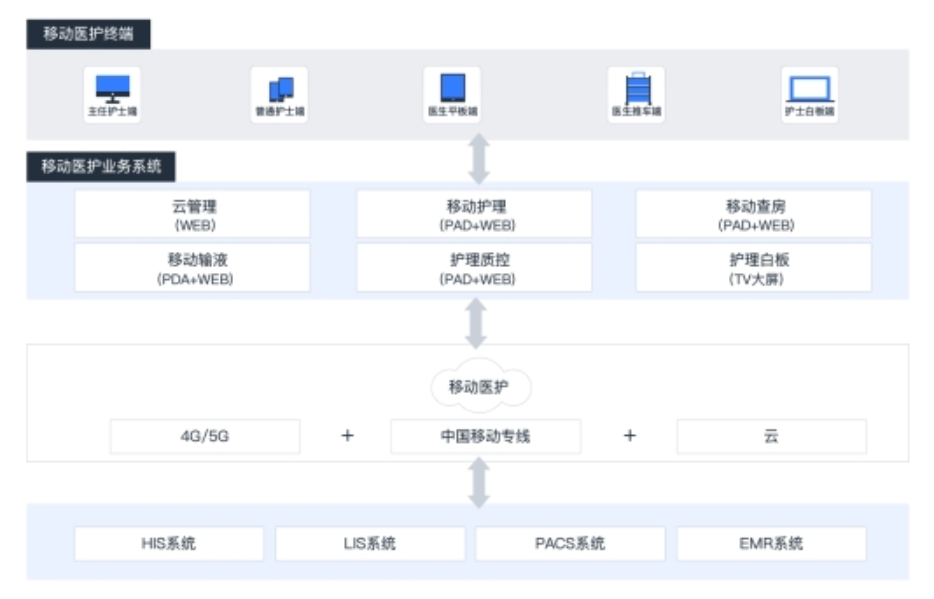Select the 移动医护终端 header tab
The height and width of the screenshot is (599, 934).
click(x=88, y=34)
